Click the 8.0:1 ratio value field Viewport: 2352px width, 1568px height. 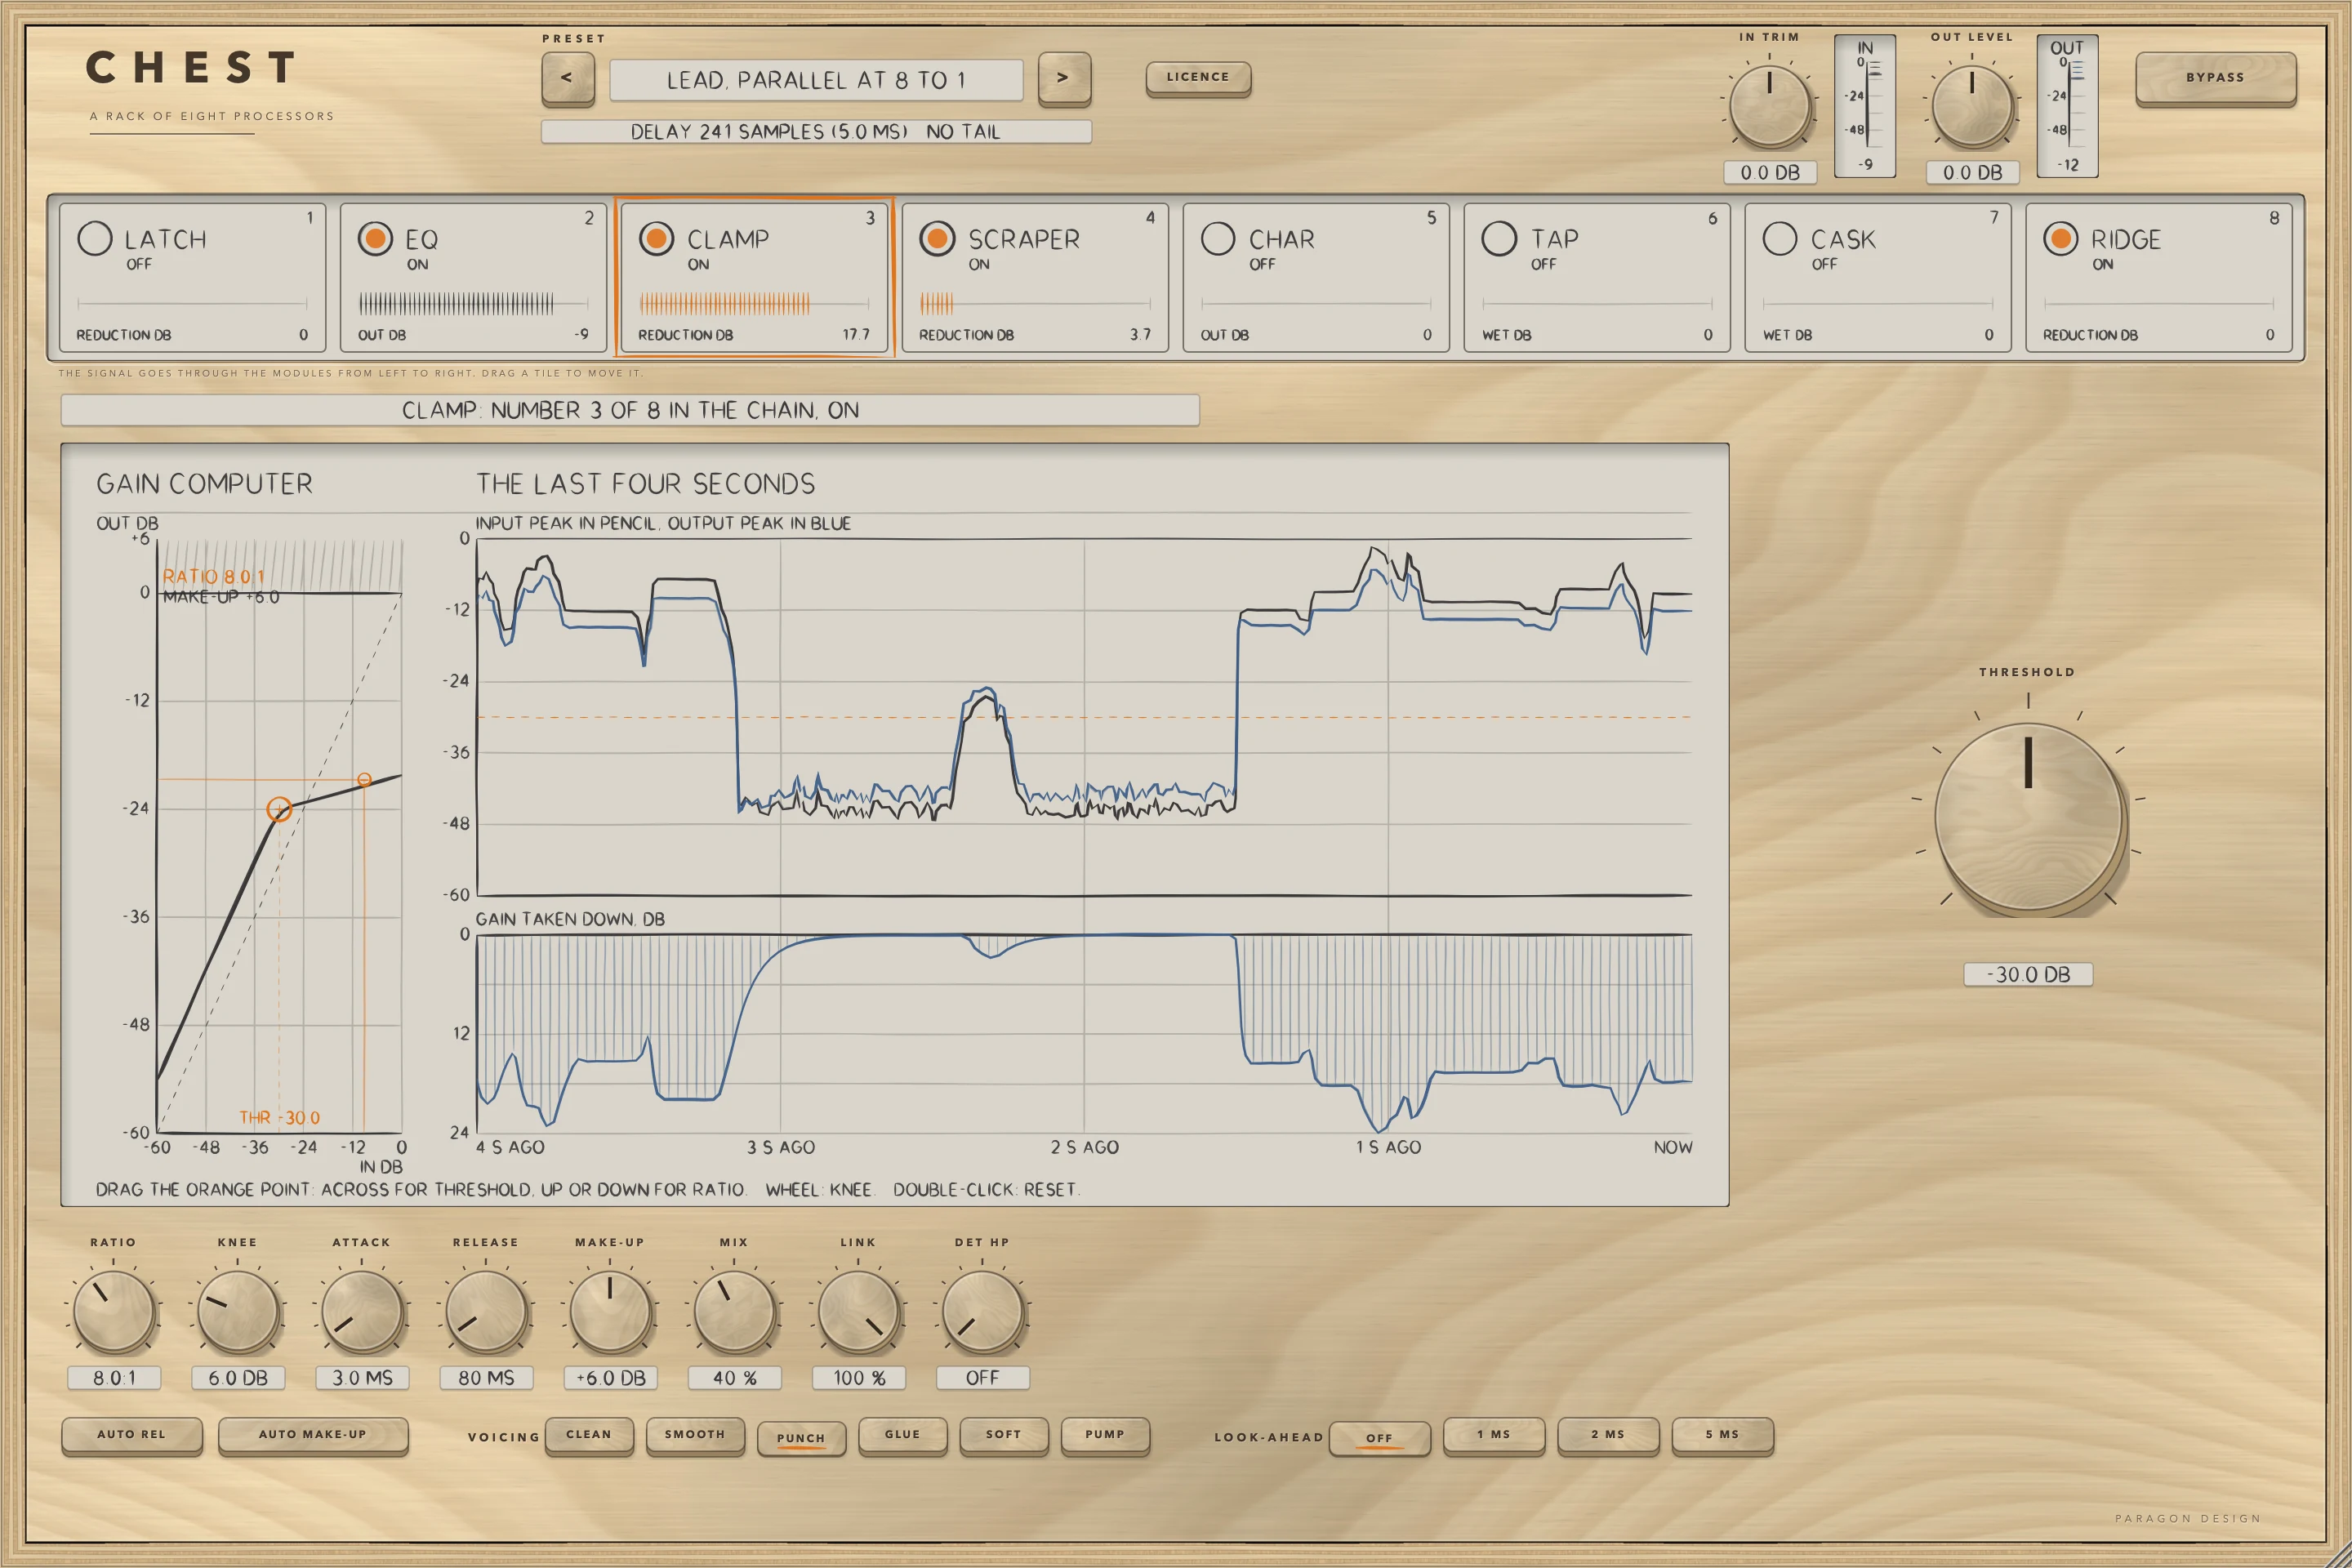click(114, 1378)
